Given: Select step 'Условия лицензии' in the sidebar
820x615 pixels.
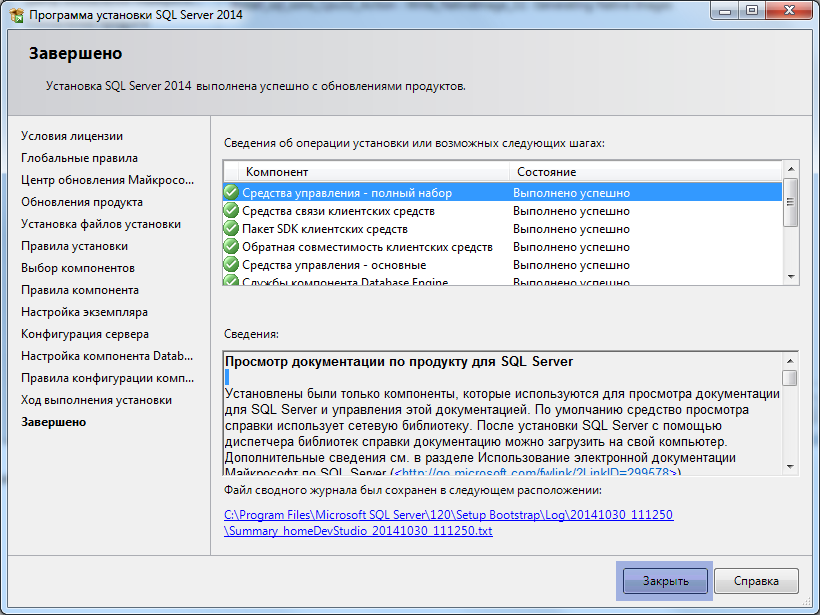Looking at the screenshot, I should coord(72,136).
